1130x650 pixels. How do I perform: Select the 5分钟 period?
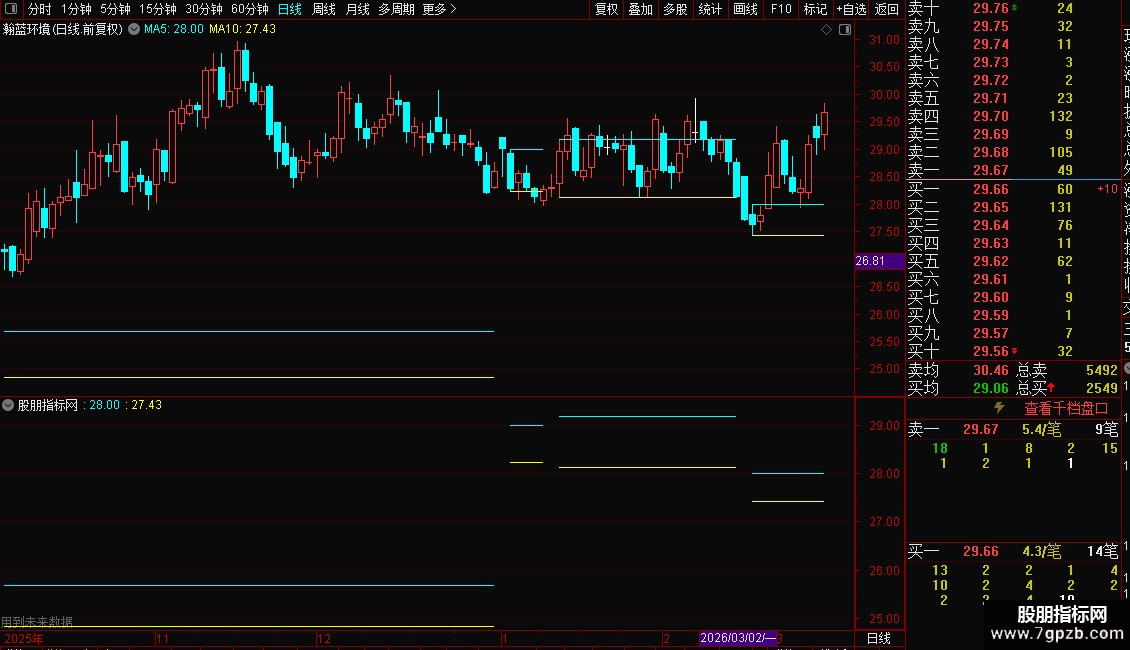(115, 9)
